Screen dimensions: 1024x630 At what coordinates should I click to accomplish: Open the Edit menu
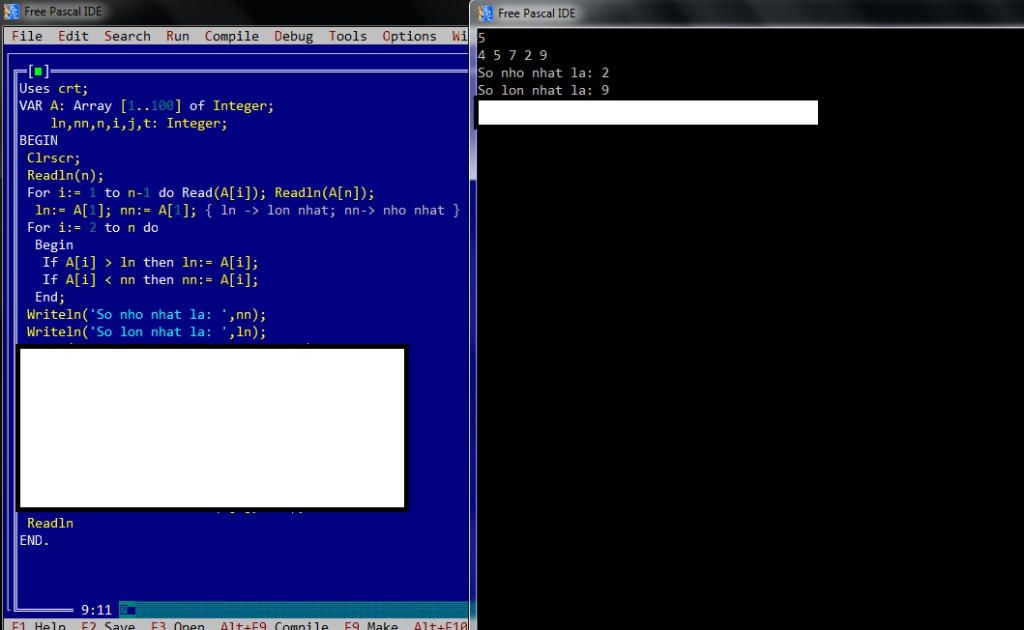[73, 36]
